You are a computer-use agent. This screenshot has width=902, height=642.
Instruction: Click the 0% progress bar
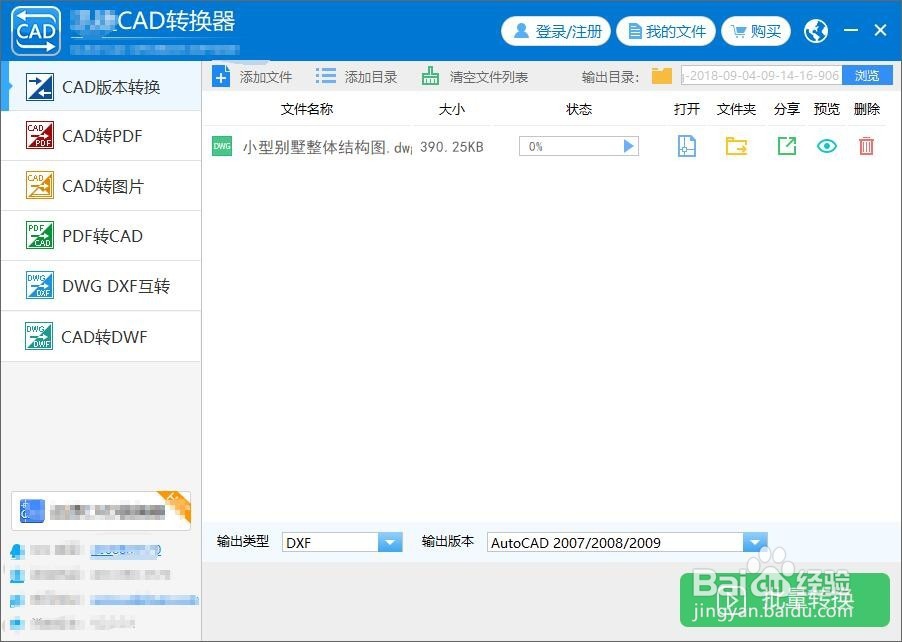pyautogui.click(x=579, y=146)
